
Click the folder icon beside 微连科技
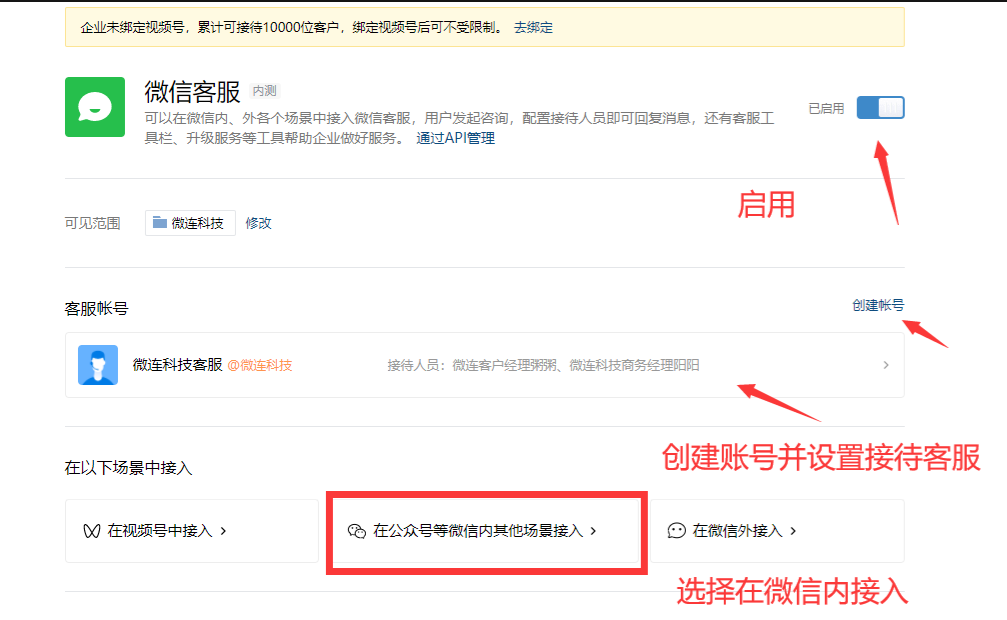(159, 222)
